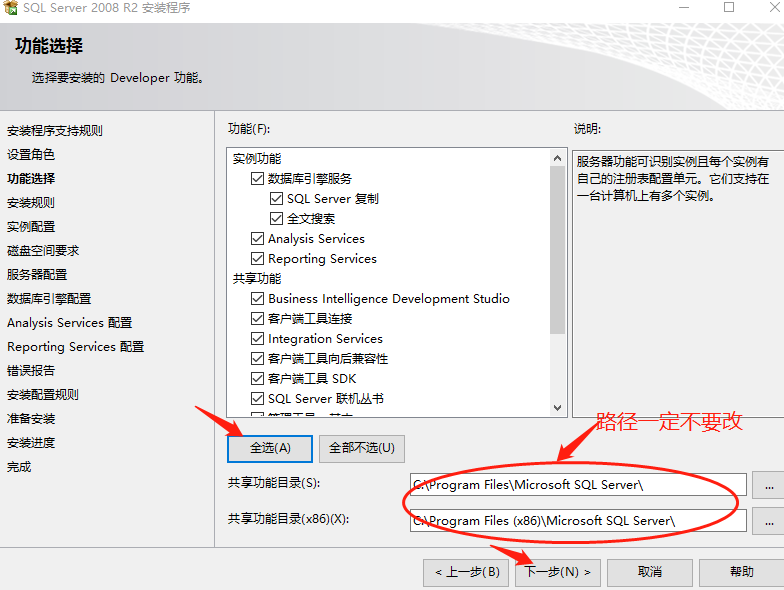Open 帮助 button
Screen dimensions: 784x590
point(742,572)
